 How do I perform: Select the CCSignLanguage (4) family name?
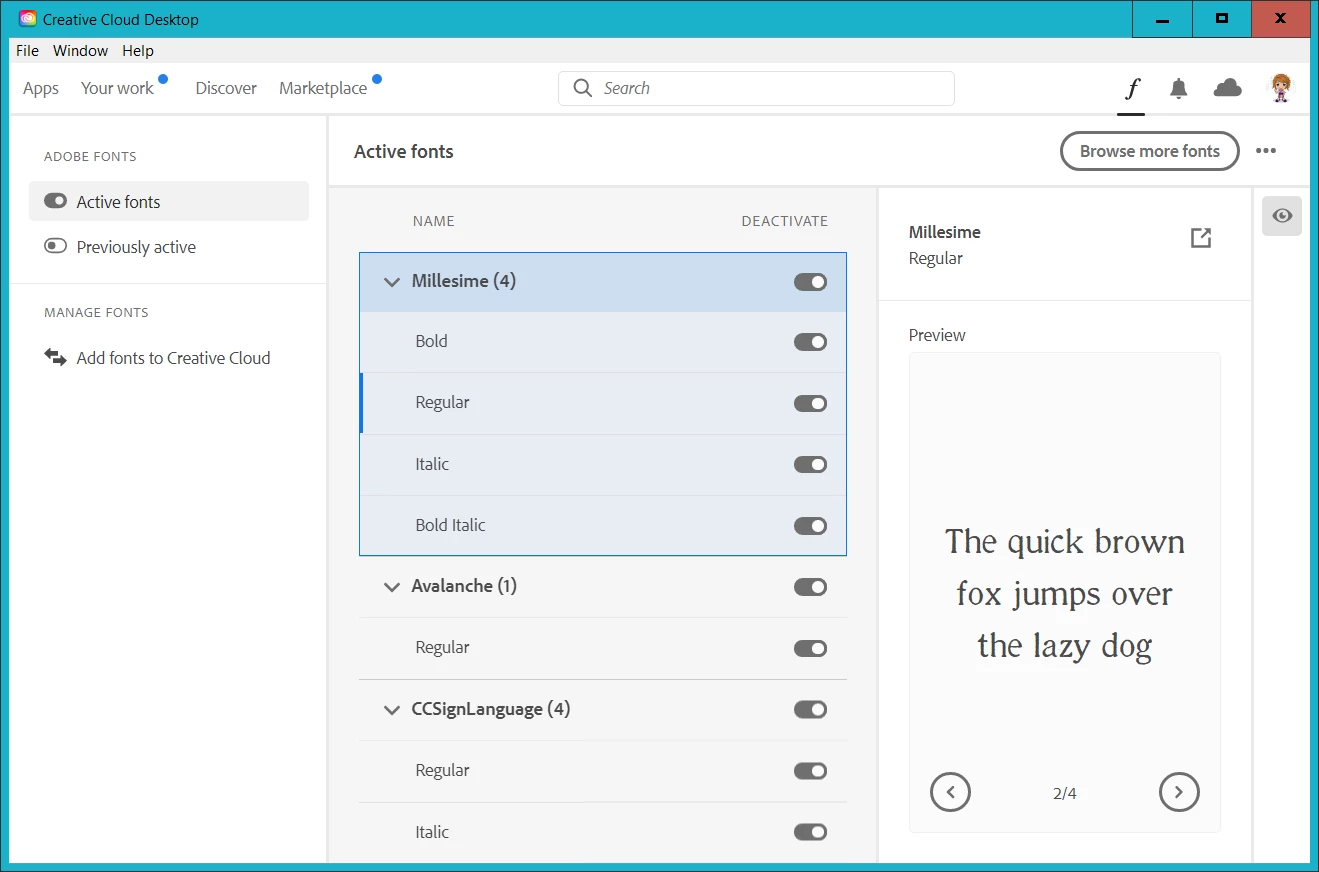(x=491, y=709)
